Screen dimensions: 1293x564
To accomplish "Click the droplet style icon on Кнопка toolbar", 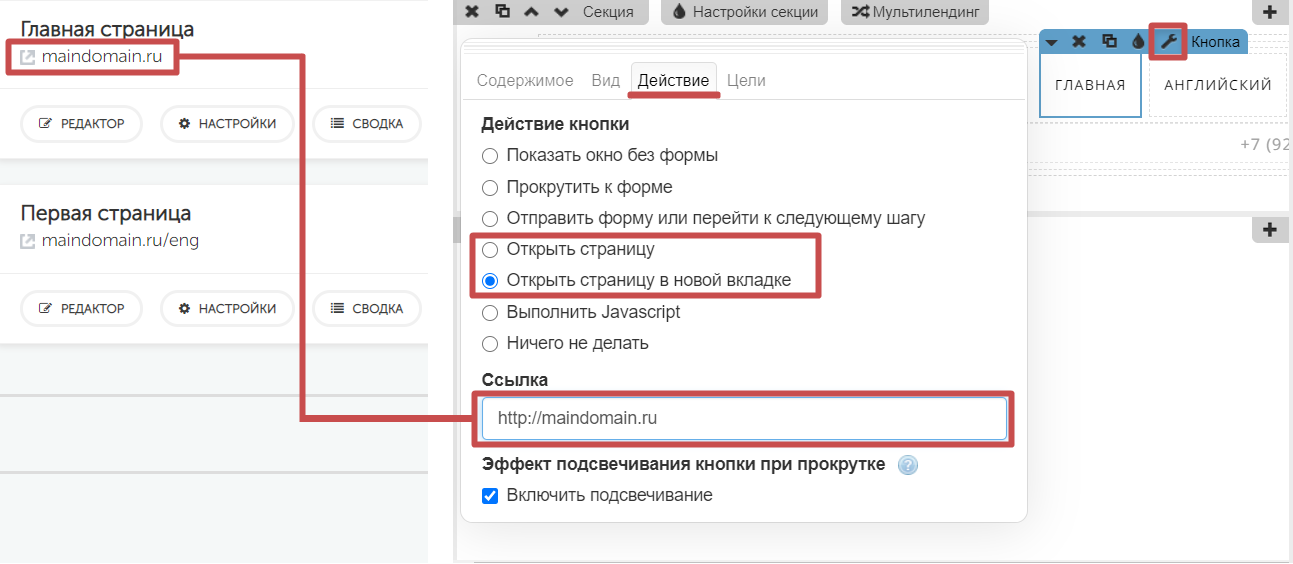I will click(x=1137, y=42).
